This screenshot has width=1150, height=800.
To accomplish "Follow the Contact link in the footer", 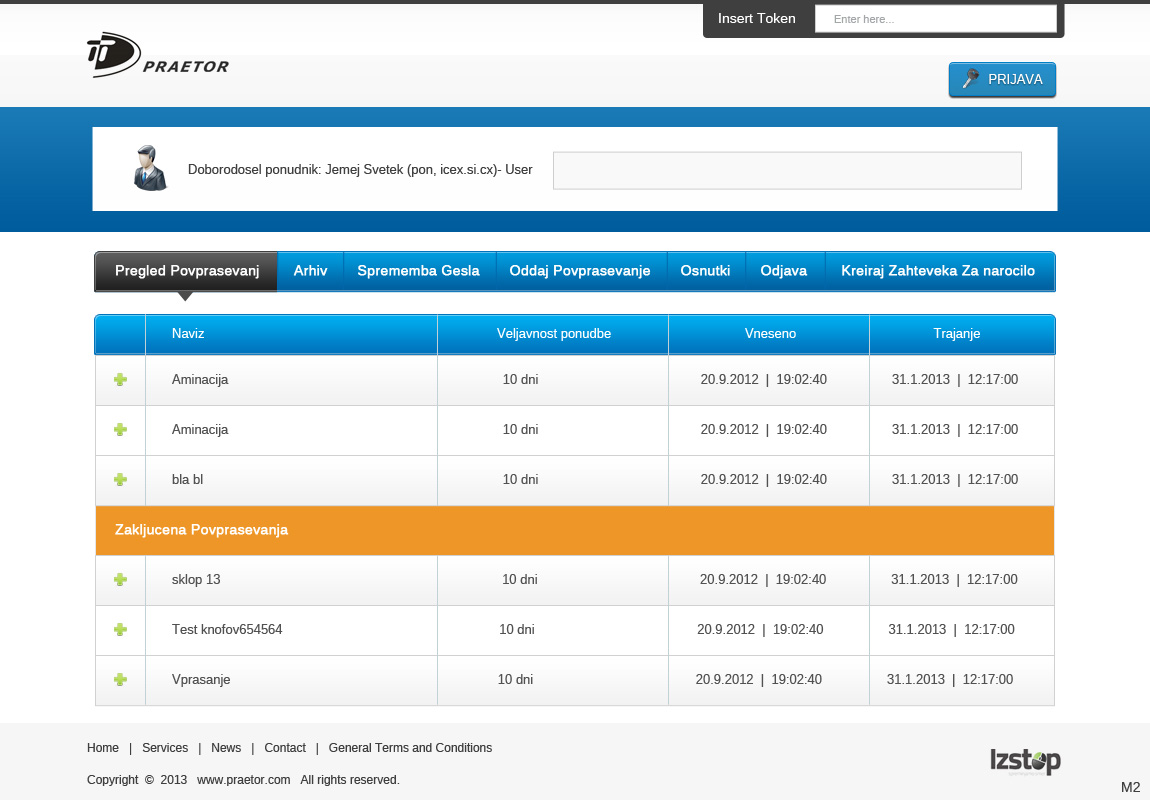I will (x=285, y=748).
